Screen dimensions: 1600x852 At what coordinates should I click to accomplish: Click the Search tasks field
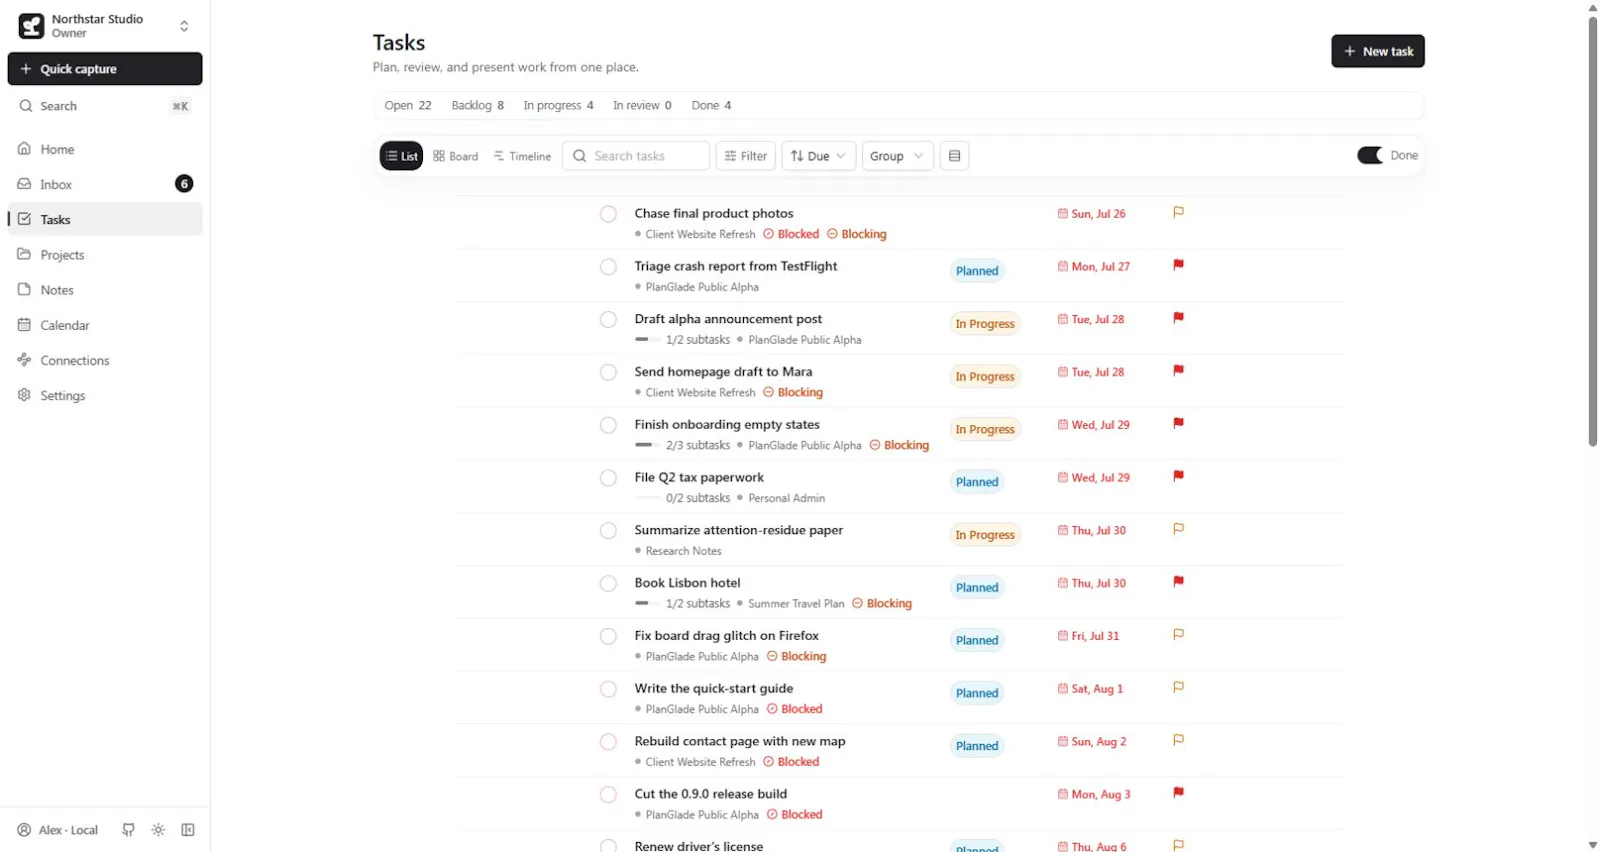click(x=636, y=156)
